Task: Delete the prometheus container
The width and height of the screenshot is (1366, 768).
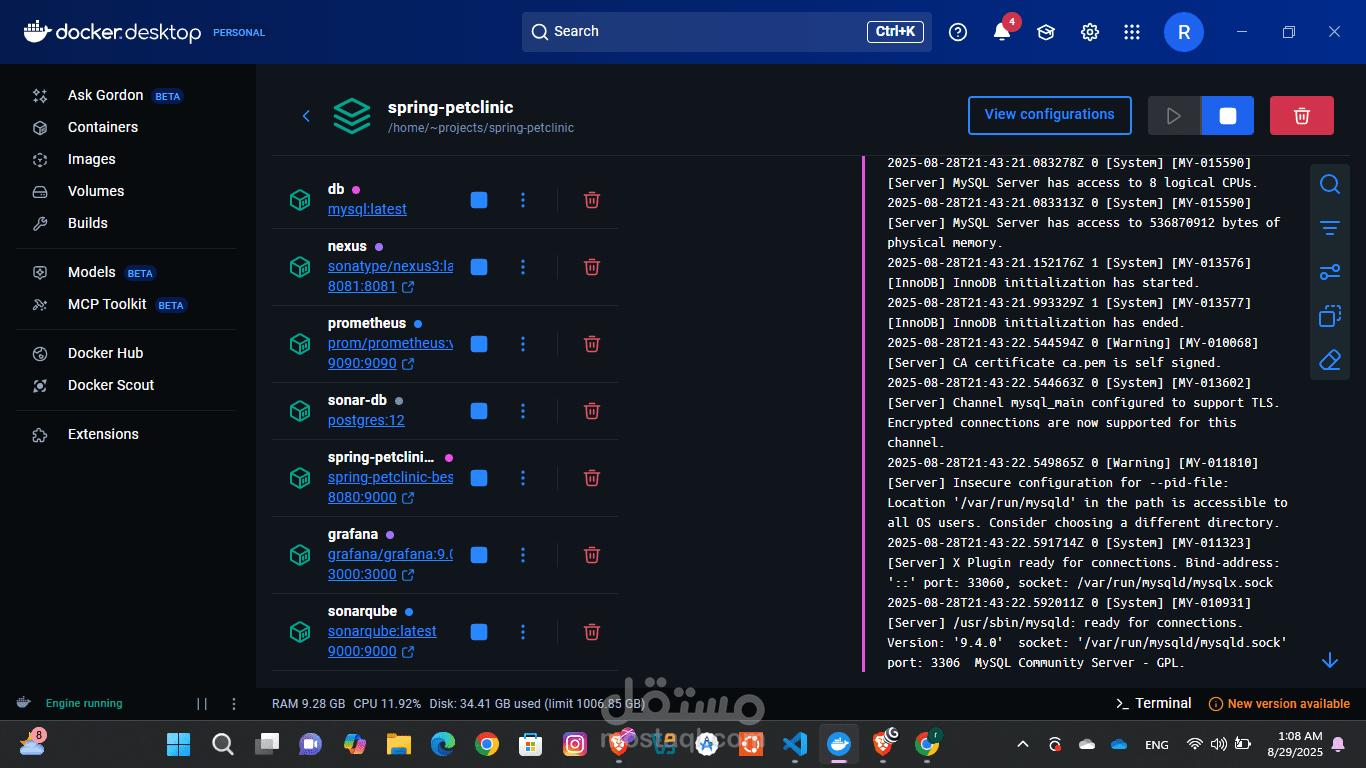Action: click(592, 344)
